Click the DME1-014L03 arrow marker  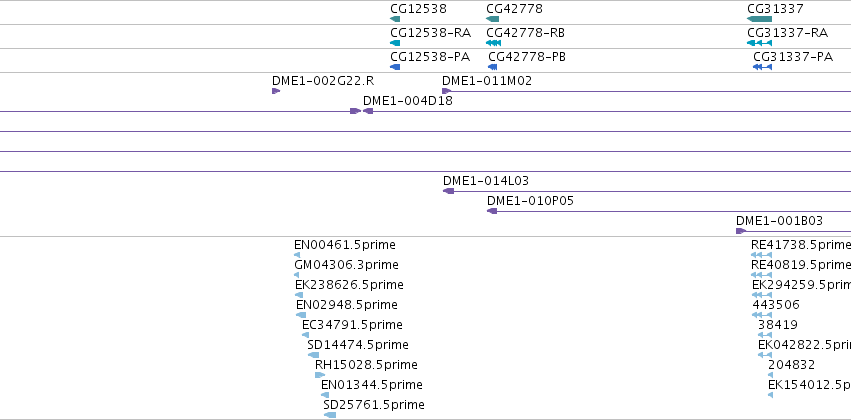point(448,190)
